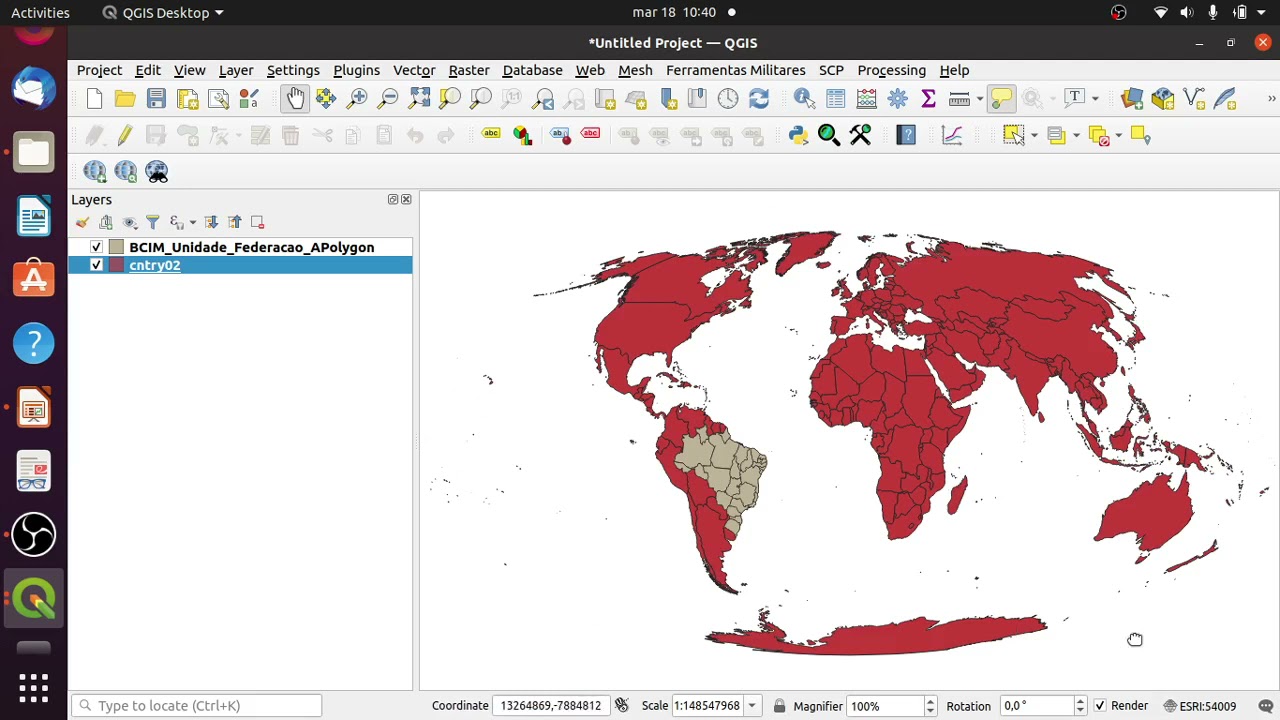This screenshot has width=1280, height=720.
Task: Click the Coordinate value field
Action: click(x=550, y=706)
